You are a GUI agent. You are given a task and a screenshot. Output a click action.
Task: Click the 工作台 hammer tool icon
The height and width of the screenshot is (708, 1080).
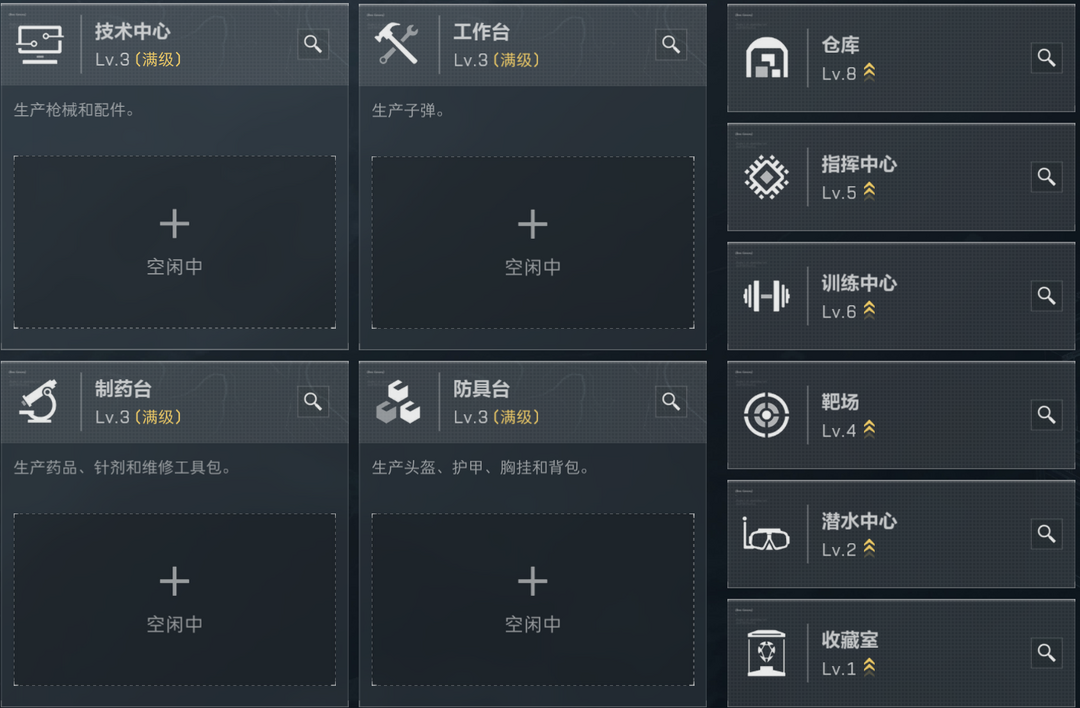[x=398, y=44]
